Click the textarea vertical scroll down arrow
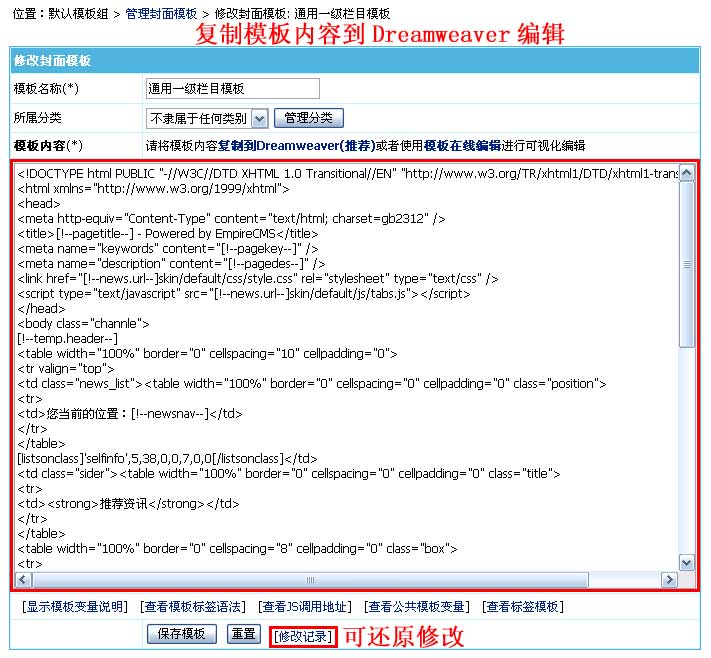The image size is (711, 658). point(686,562)
